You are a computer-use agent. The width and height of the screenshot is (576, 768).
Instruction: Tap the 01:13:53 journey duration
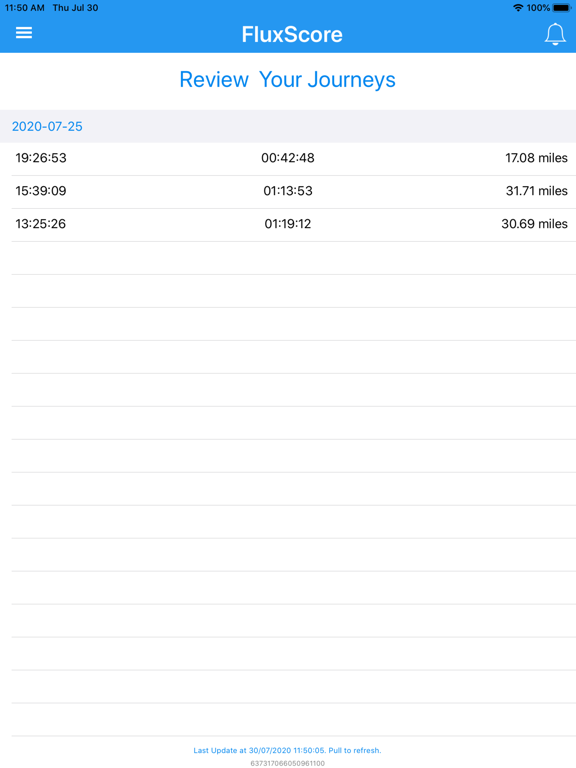[x=288, y=191]
